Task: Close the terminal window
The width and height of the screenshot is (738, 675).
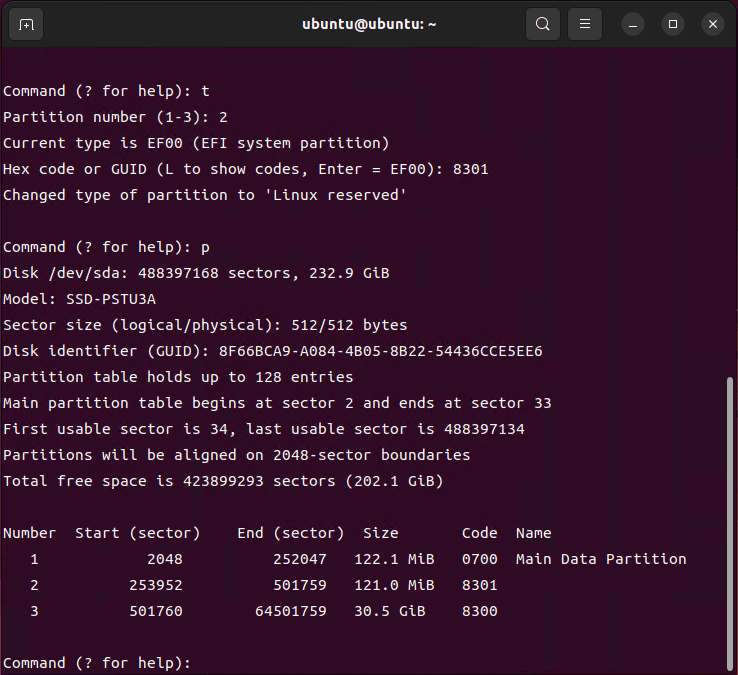Action: point(713,24)
